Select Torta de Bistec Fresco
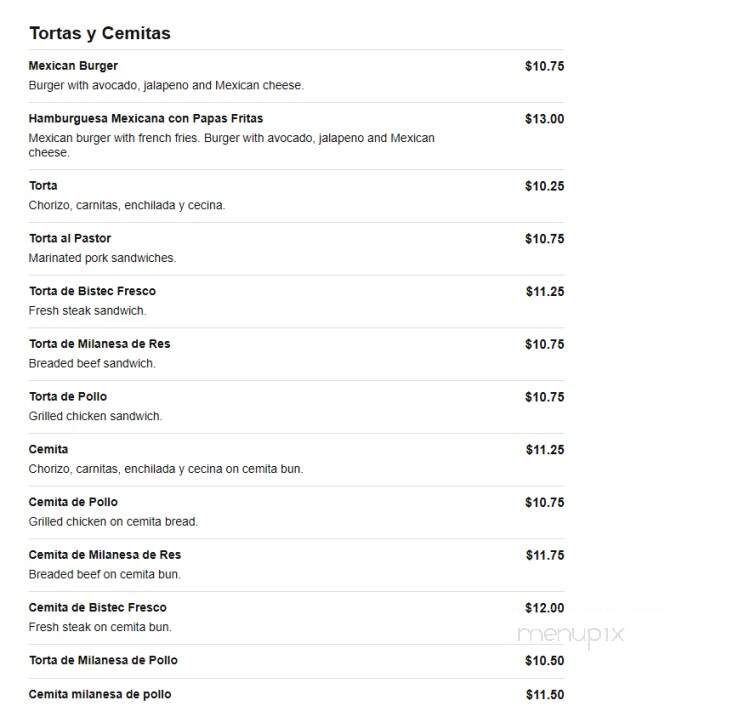The height and width of the screenshot is (717, 750). (92, 291)
